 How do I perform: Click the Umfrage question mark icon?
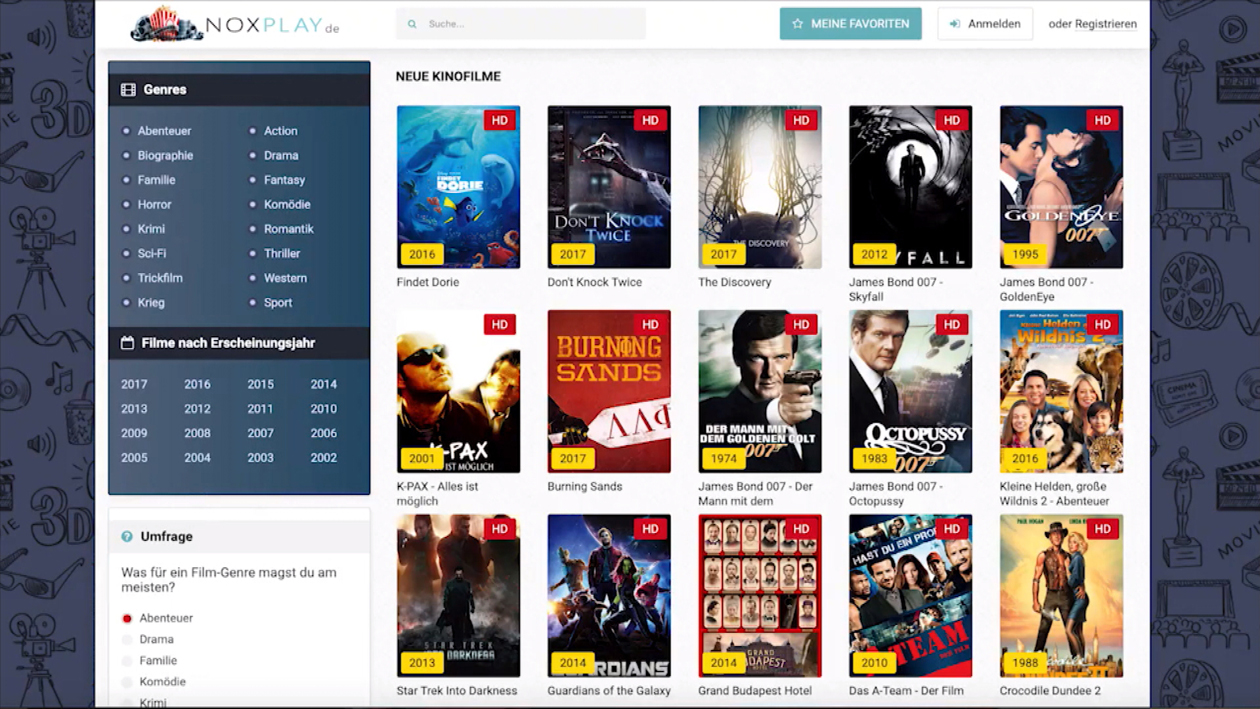pos(127,537)
